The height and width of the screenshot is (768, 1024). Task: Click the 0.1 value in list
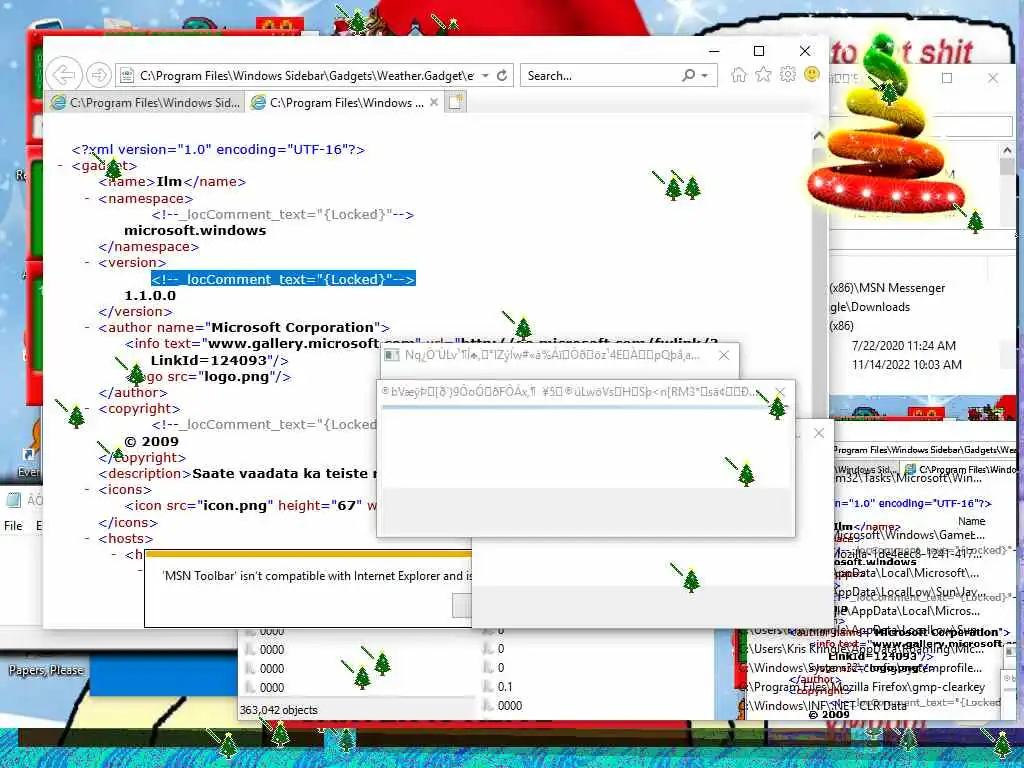click(505, 687)
